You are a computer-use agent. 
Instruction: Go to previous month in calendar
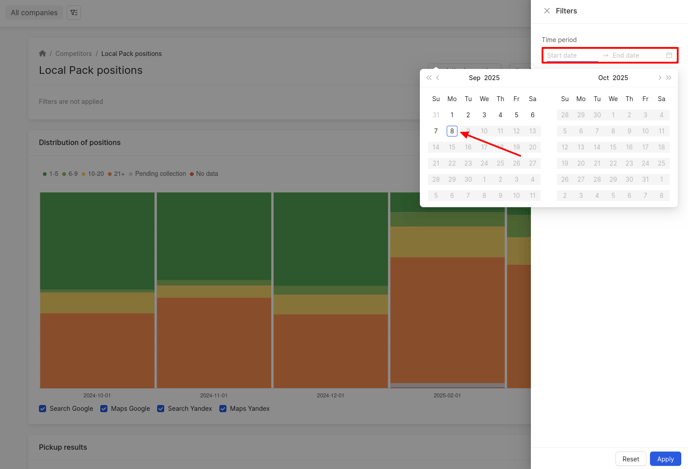pos(438,78)
